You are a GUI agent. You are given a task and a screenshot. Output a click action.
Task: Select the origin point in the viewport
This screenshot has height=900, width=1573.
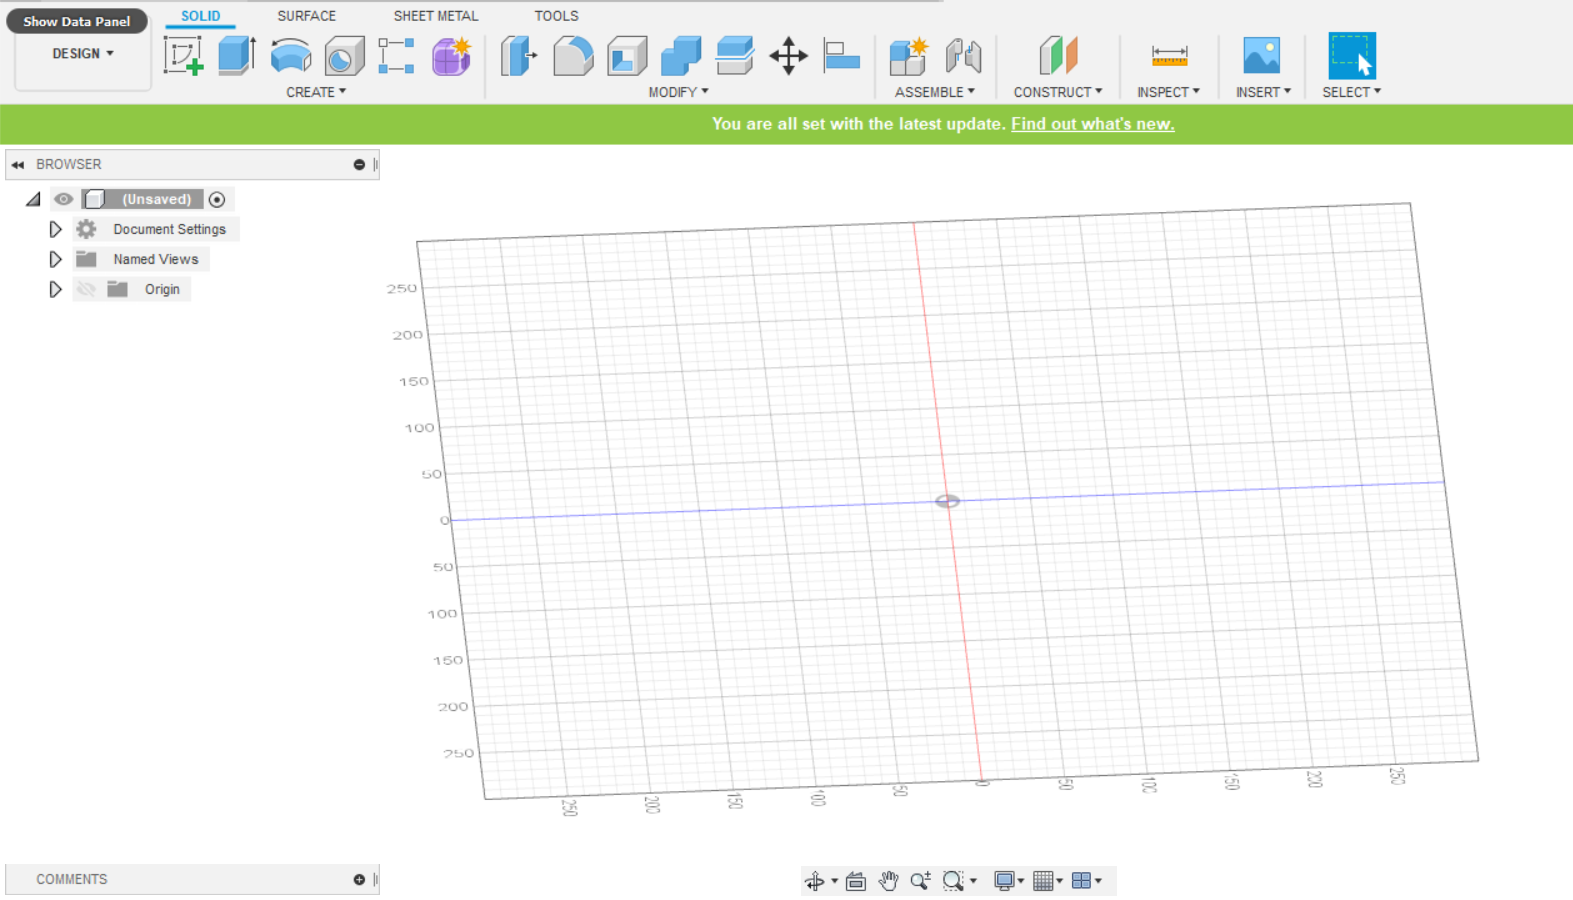pyautogui.click(x=947, y=501)
